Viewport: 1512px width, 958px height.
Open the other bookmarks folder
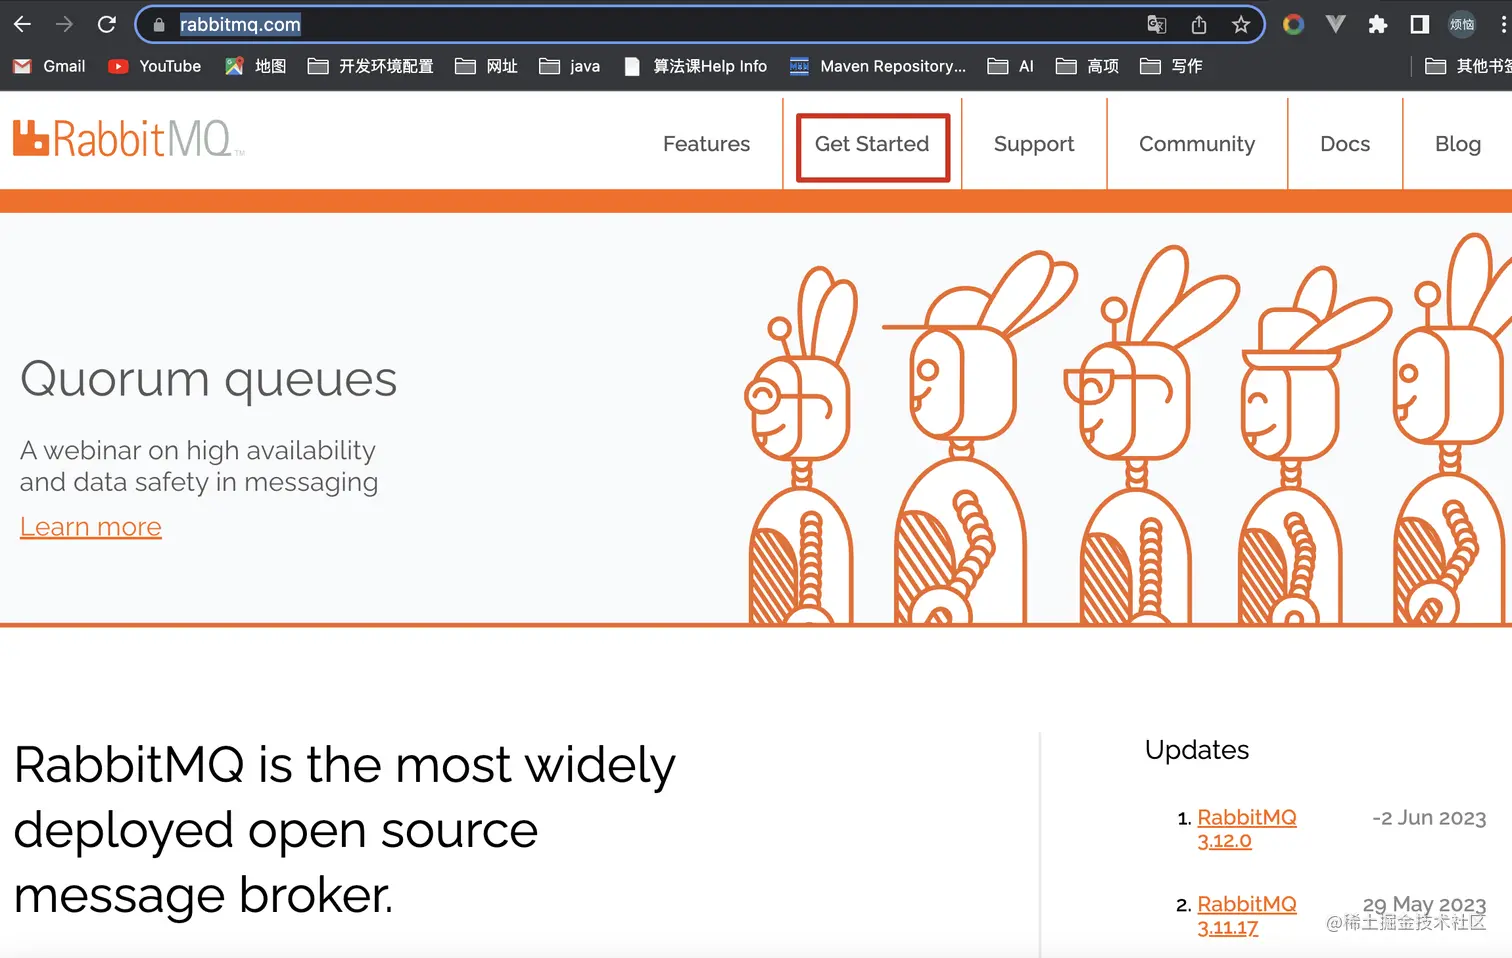1468,66
